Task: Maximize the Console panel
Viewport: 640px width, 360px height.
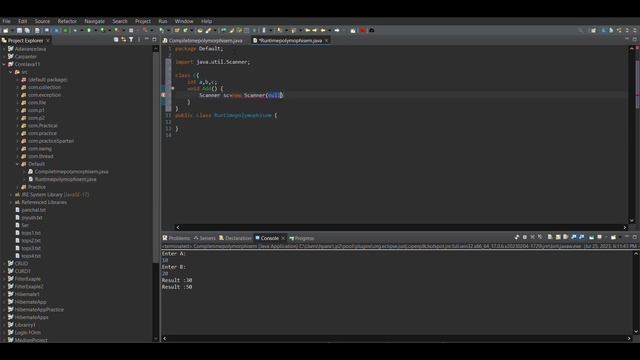Action: click(634, 237)
